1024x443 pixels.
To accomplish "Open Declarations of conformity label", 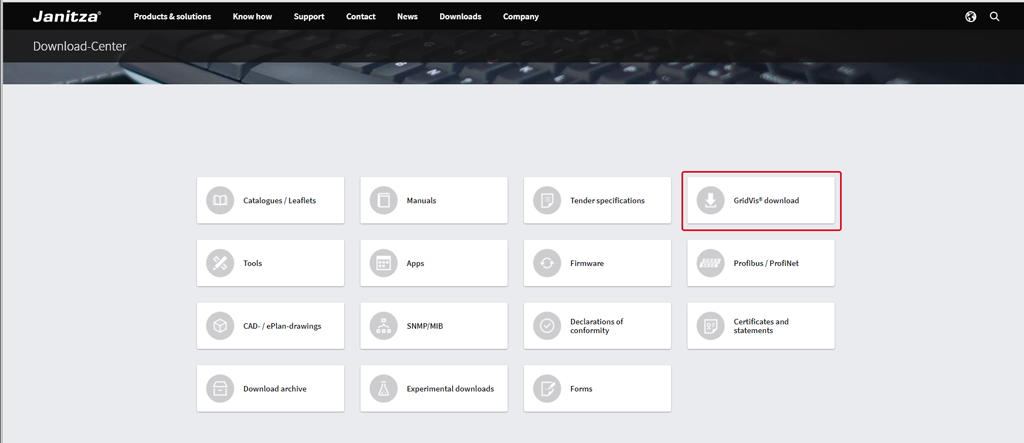I will [597, 326].
